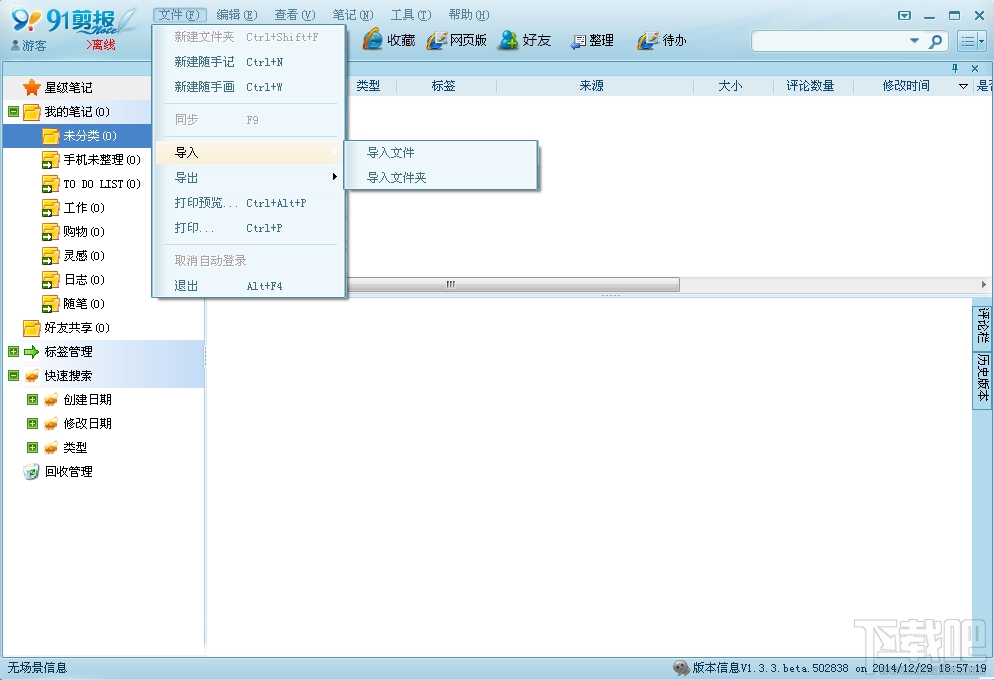Click the 我的笔记 folder icon

coord(32,112)
